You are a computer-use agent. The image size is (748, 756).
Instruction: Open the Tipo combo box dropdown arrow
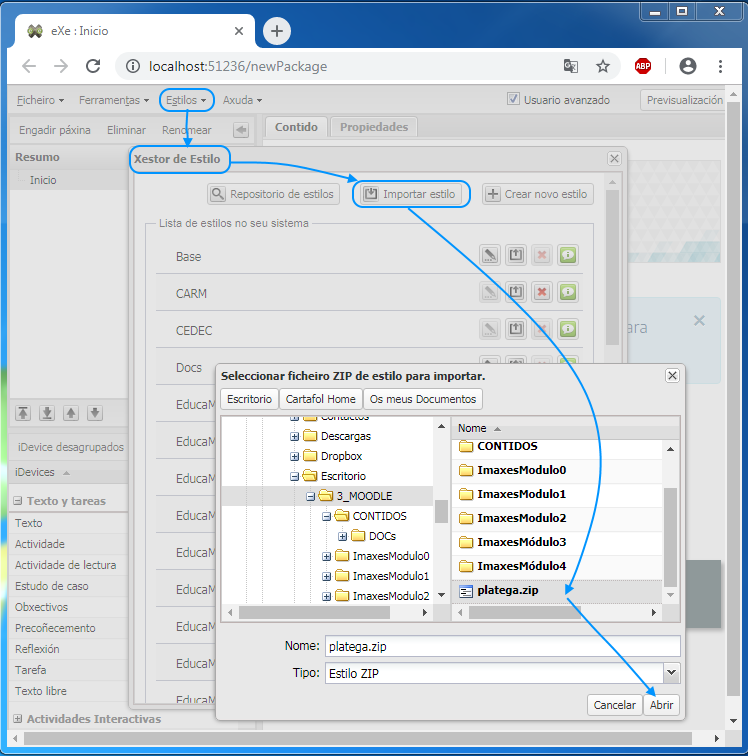pyautogui.click(x=671, y=674)
